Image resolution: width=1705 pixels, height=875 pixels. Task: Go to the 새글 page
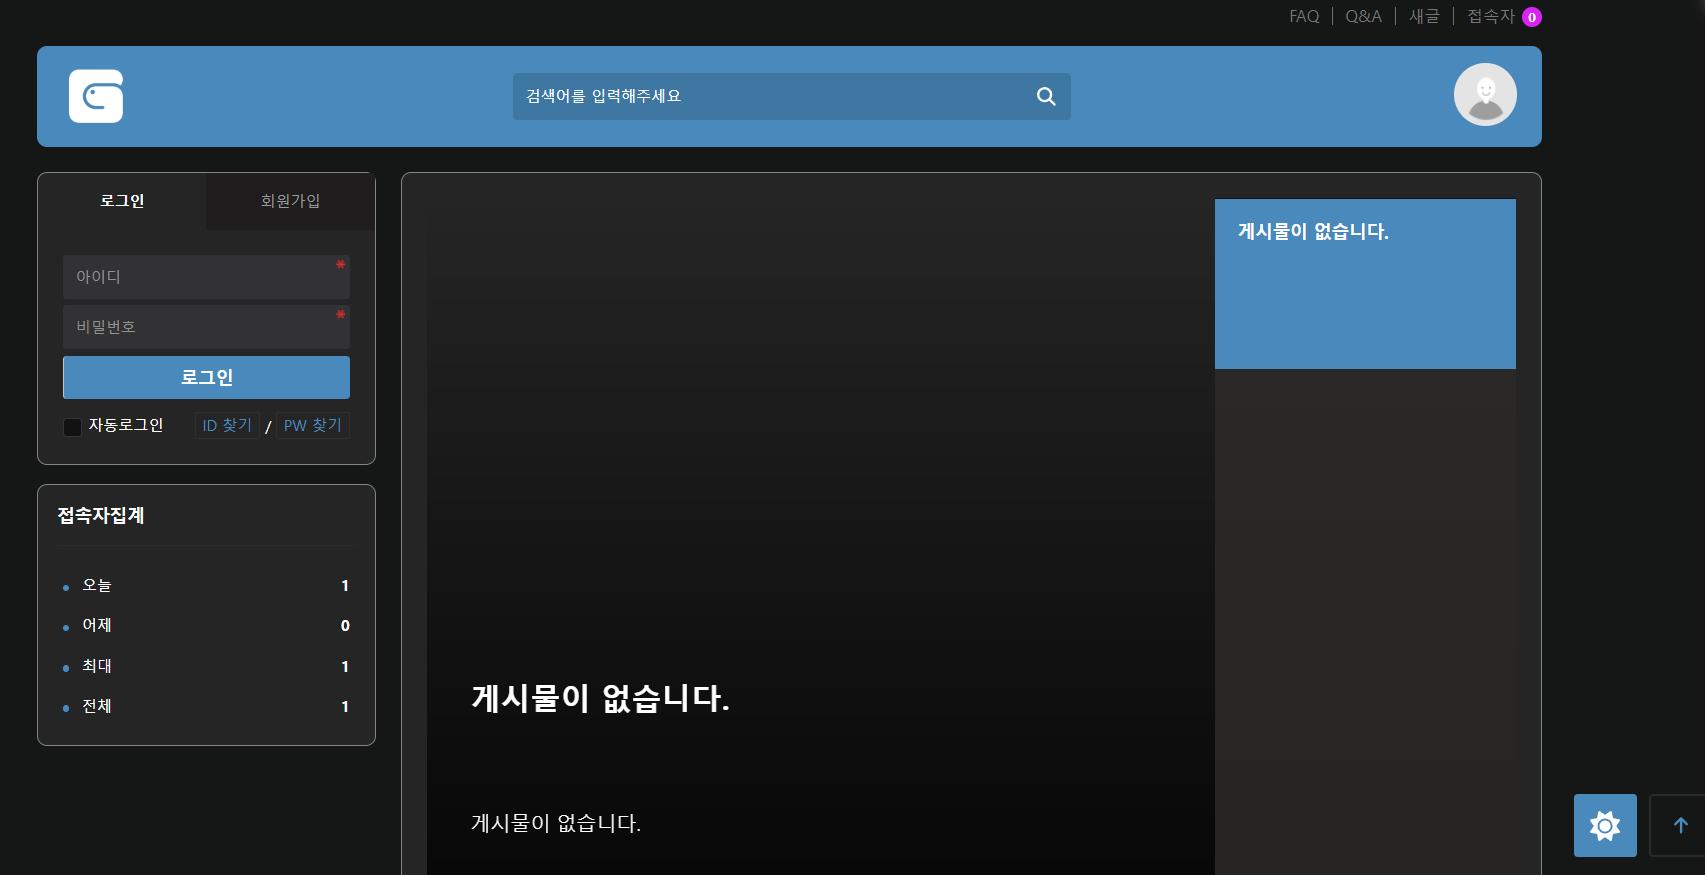point(1424,16)
